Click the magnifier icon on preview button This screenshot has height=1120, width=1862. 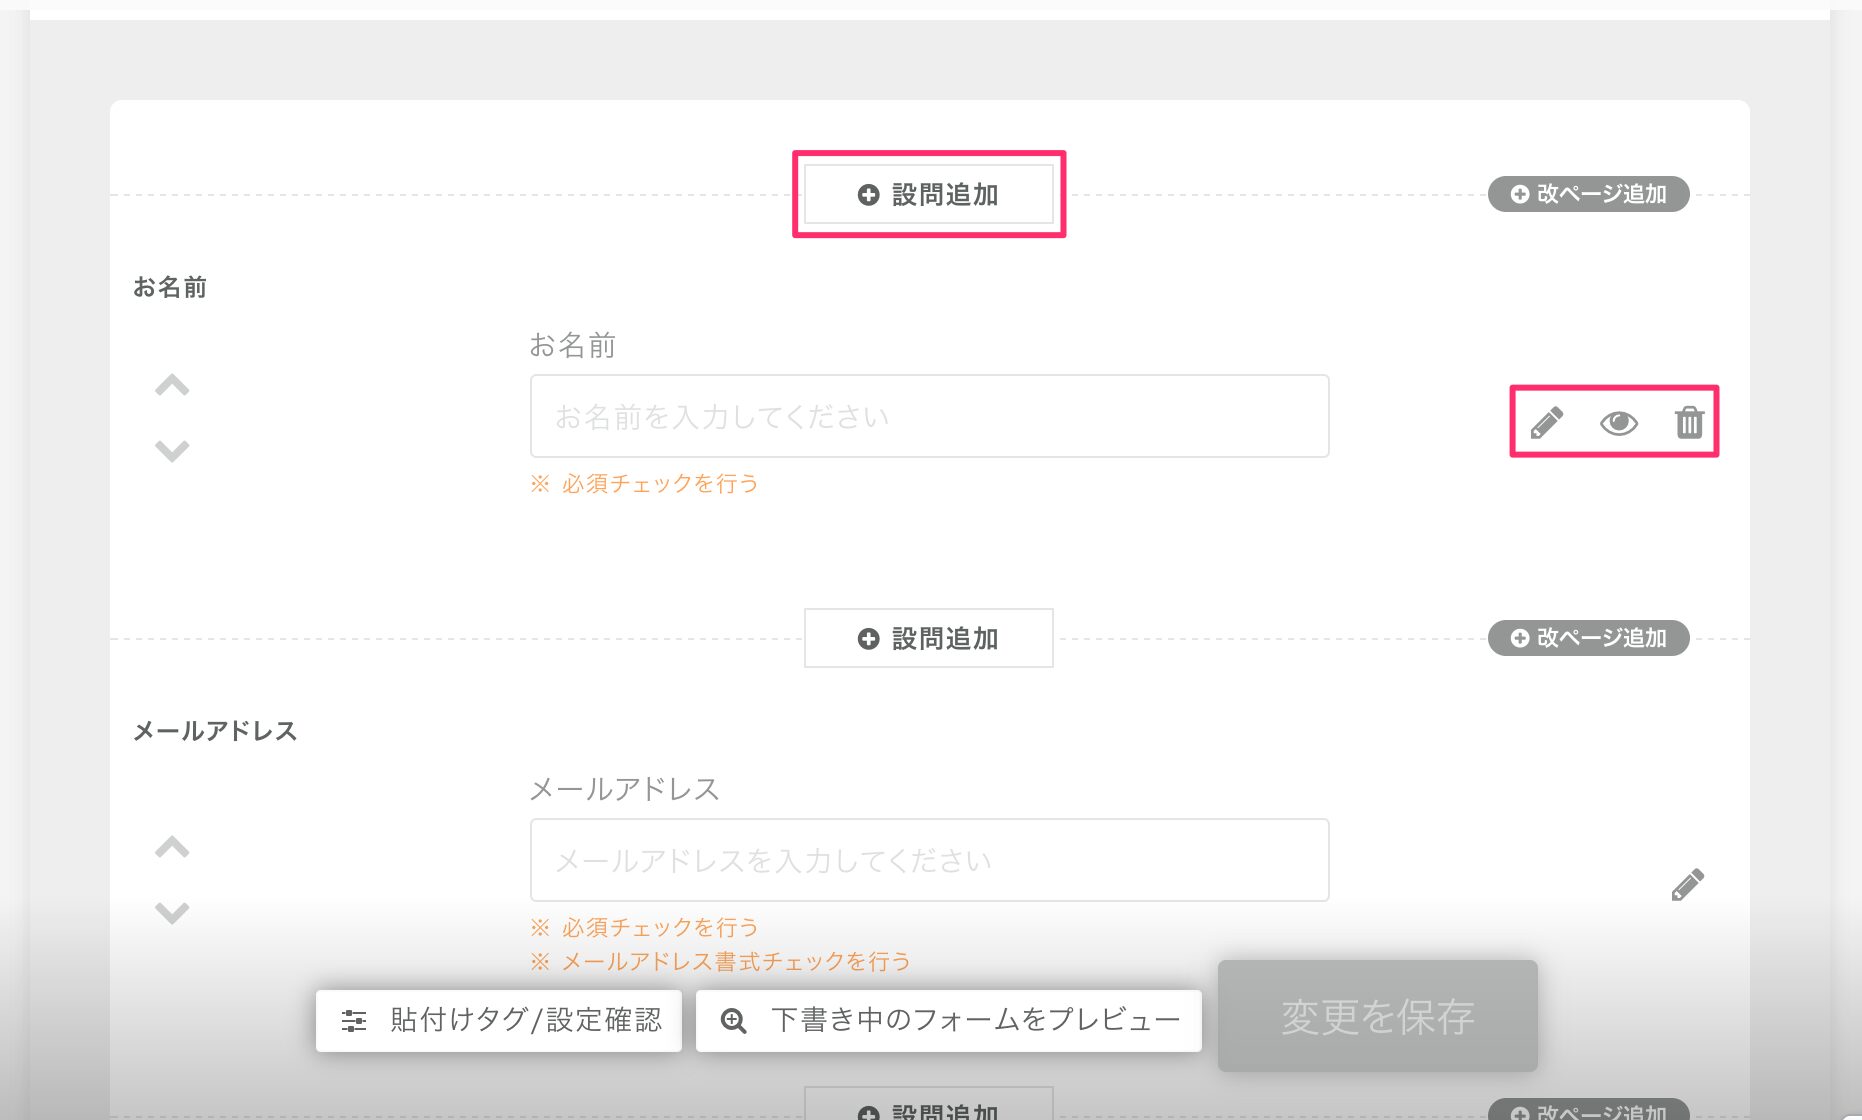(x=733, y=1021)
